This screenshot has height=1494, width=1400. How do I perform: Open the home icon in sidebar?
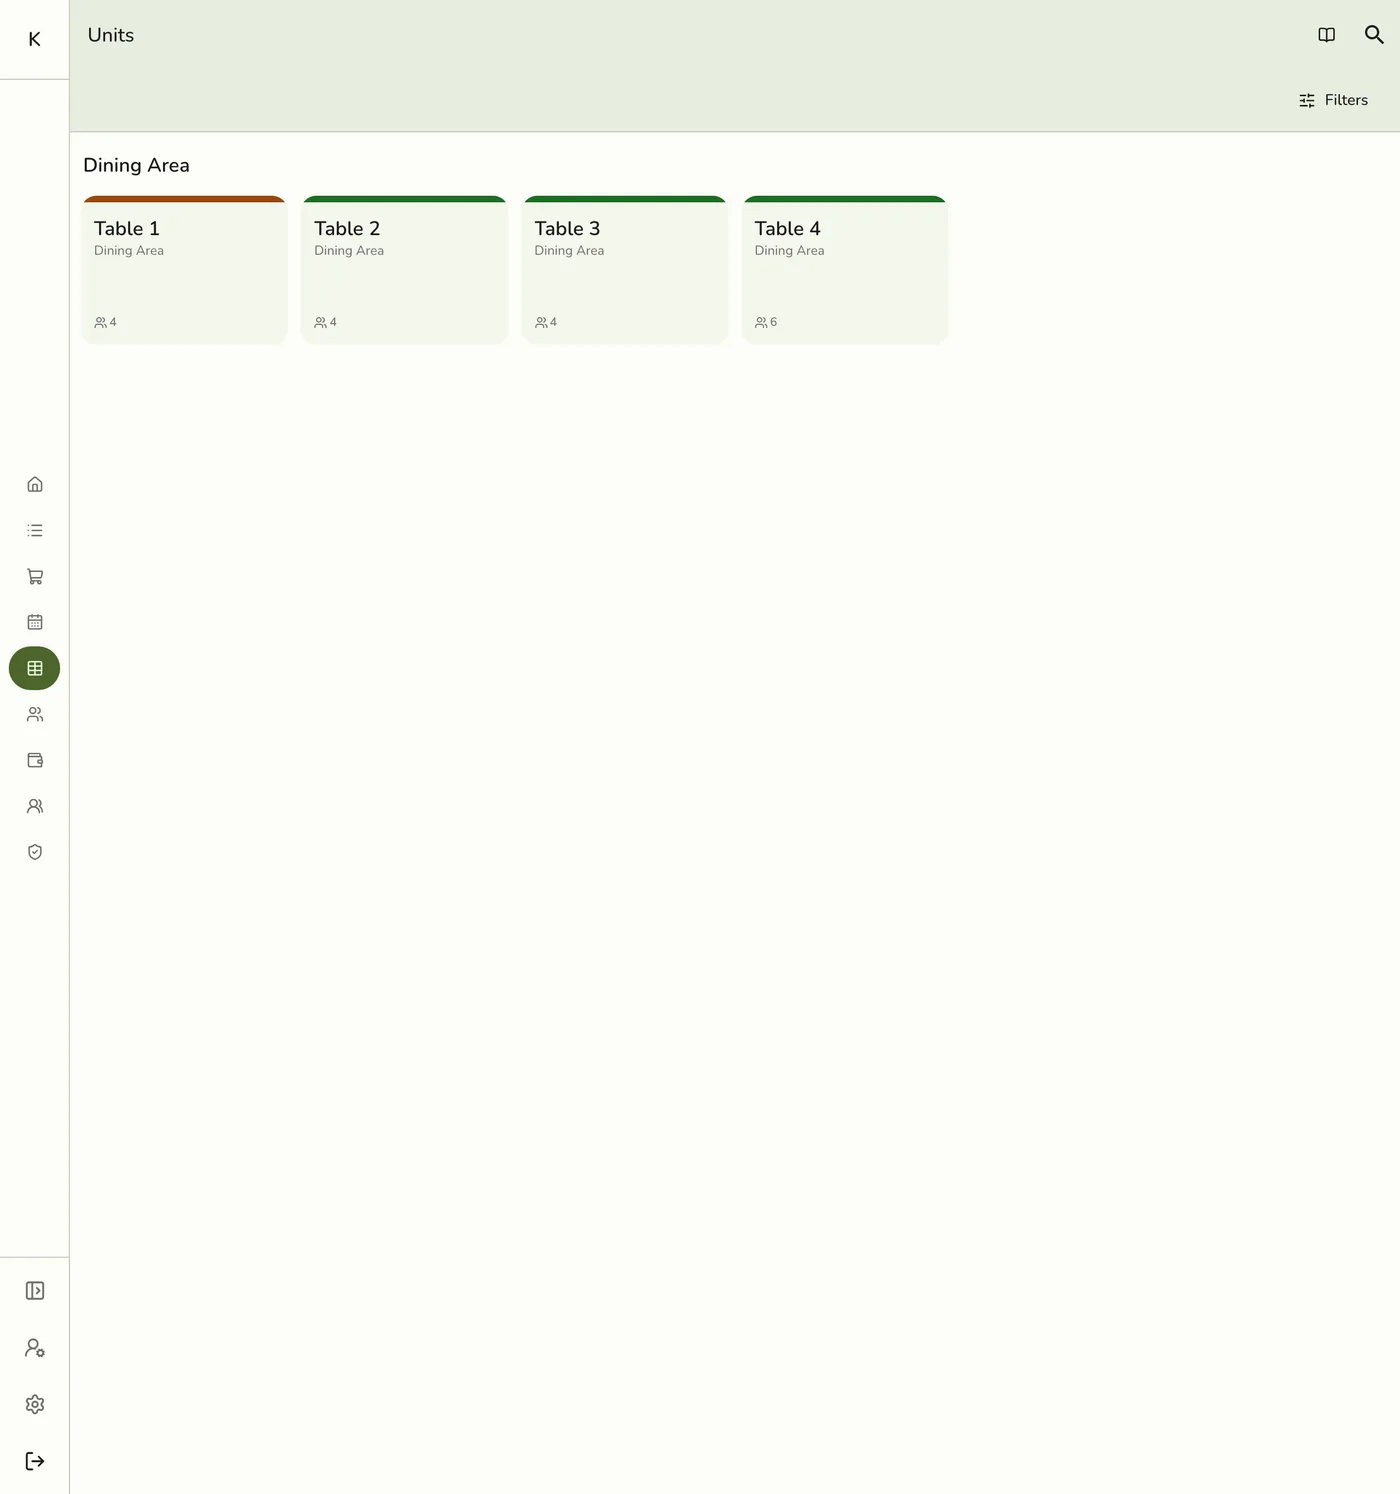pyautogui.click(x=35, y=484)
